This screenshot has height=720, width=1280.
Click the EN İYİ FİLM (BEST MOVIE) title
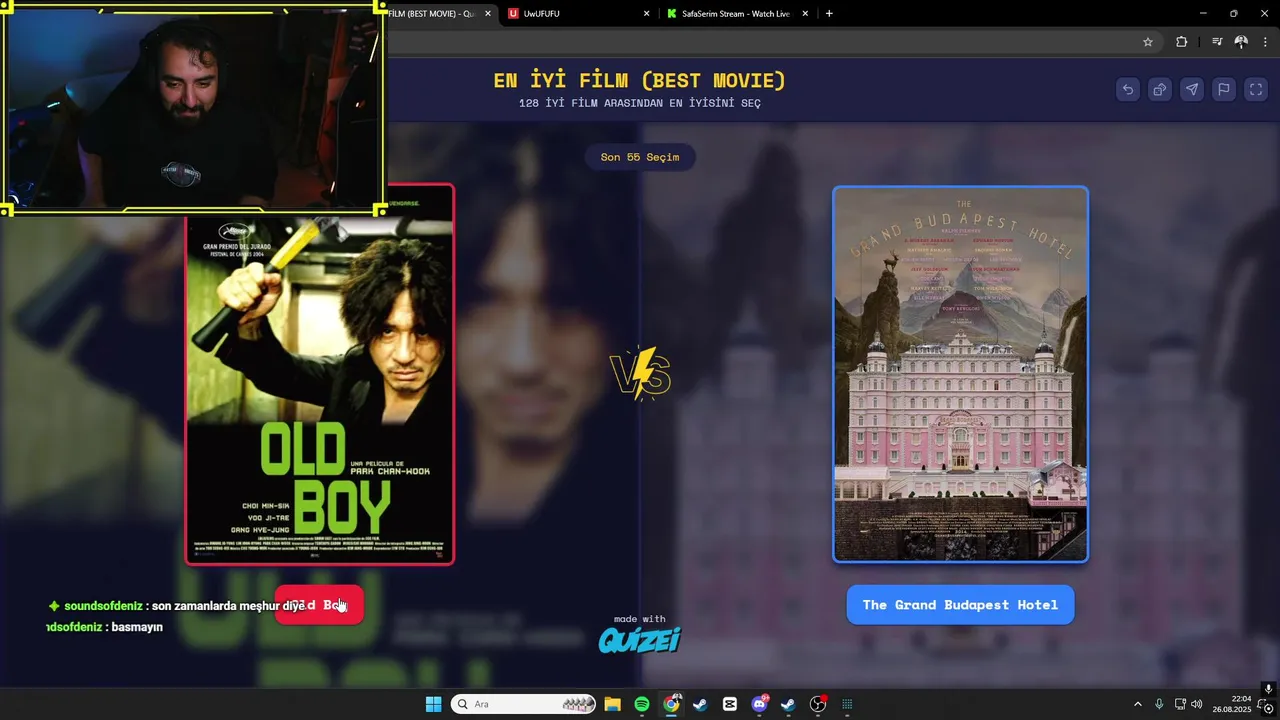pyautogui.click(x=639, y=80)
